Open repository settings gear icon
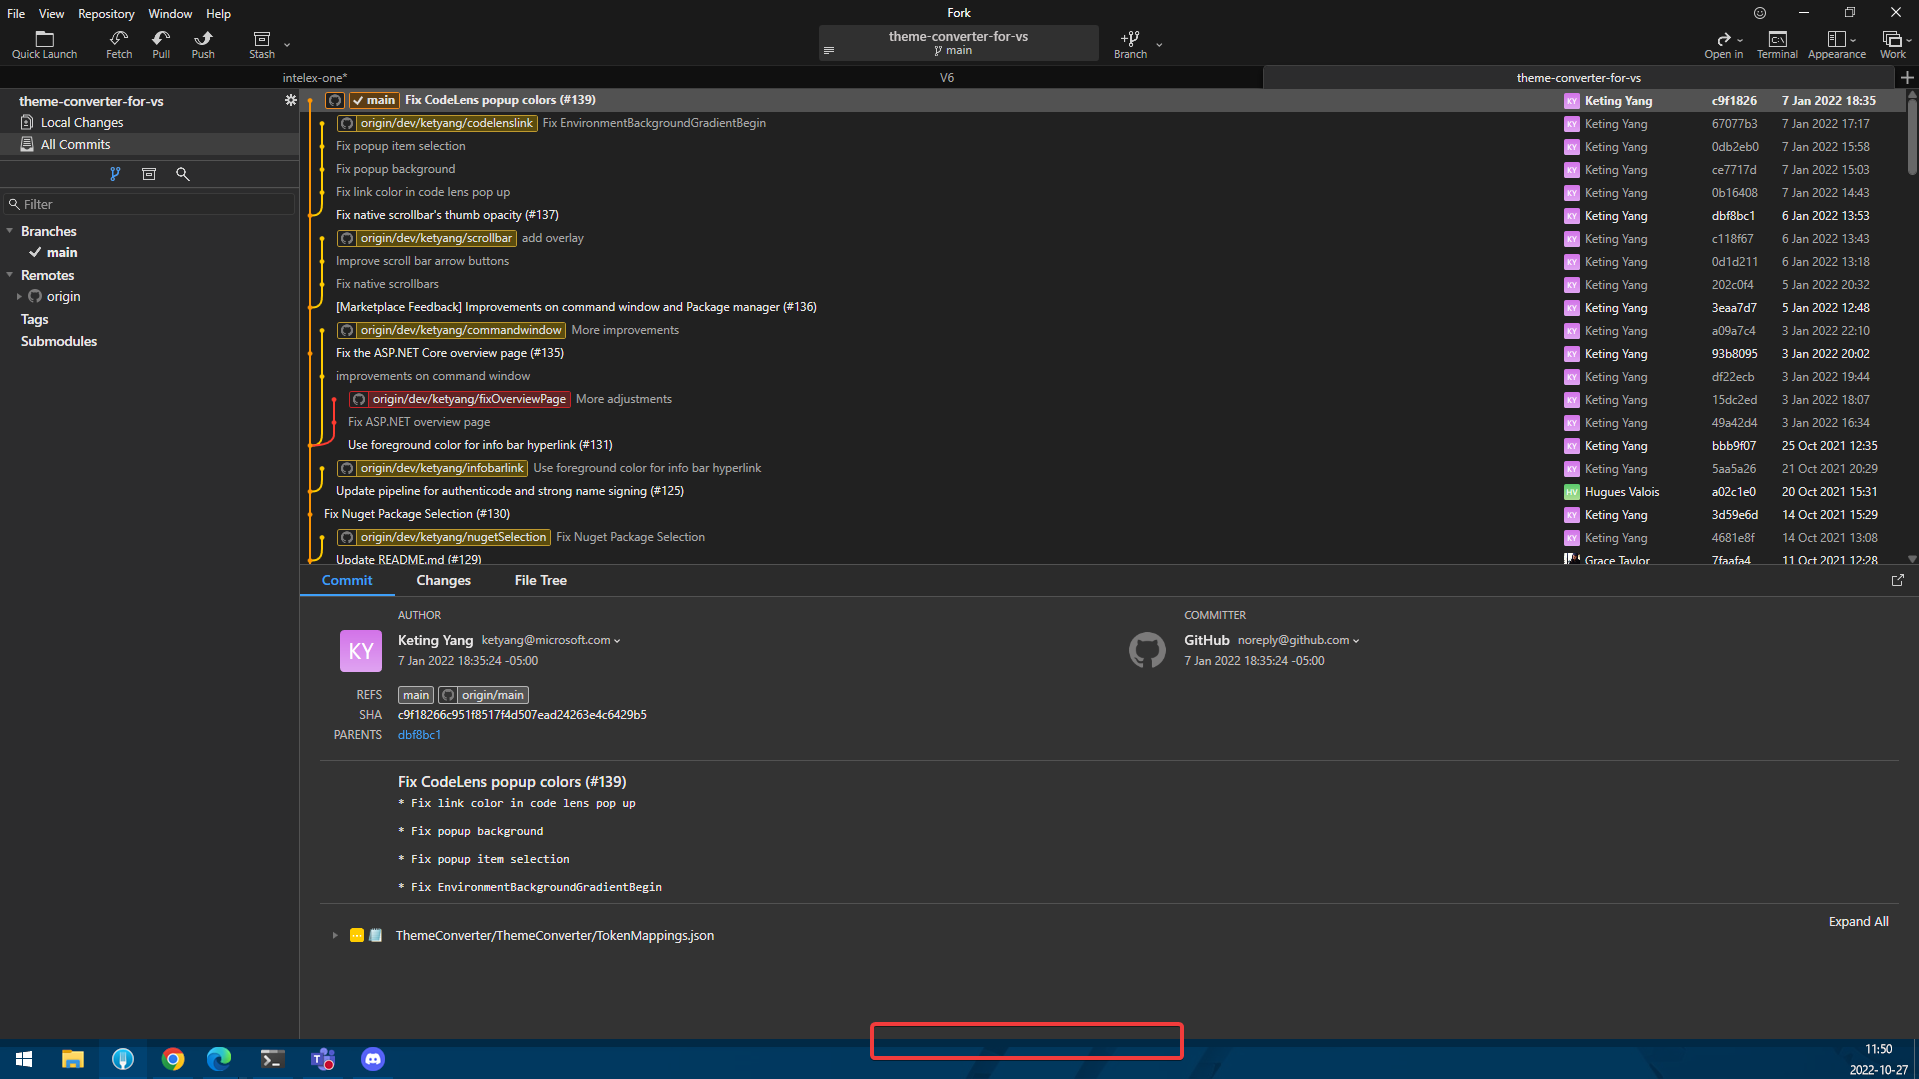 pyautogui.click(x=290, y=101)
